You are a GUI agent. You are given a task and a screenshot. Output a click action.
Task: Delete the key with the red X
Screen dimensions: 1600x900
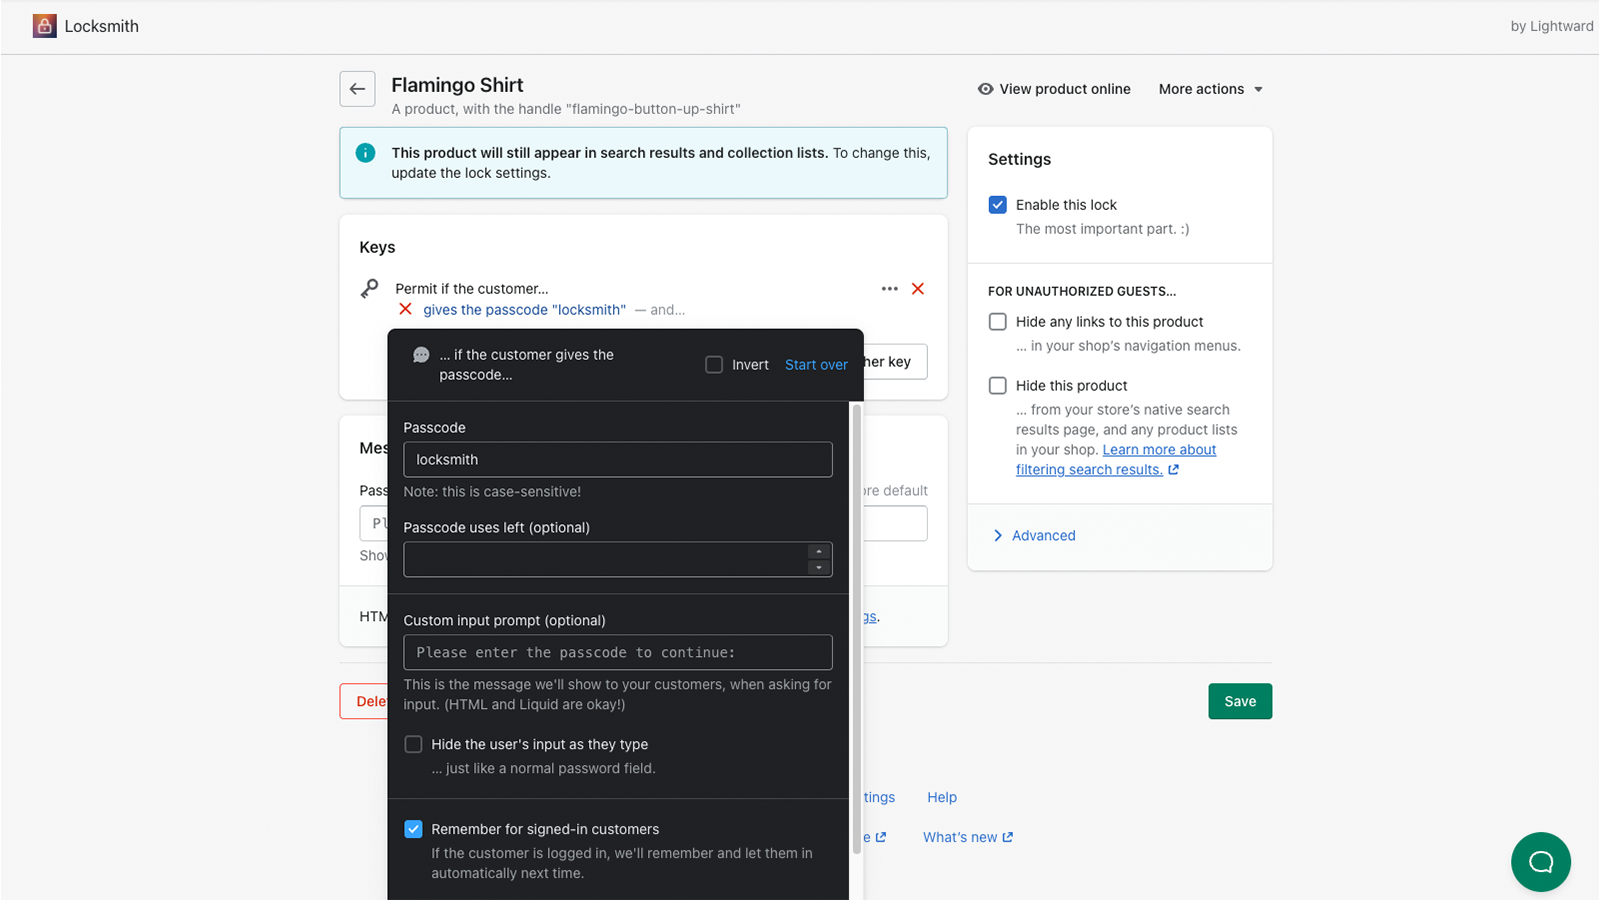point(918,289)
